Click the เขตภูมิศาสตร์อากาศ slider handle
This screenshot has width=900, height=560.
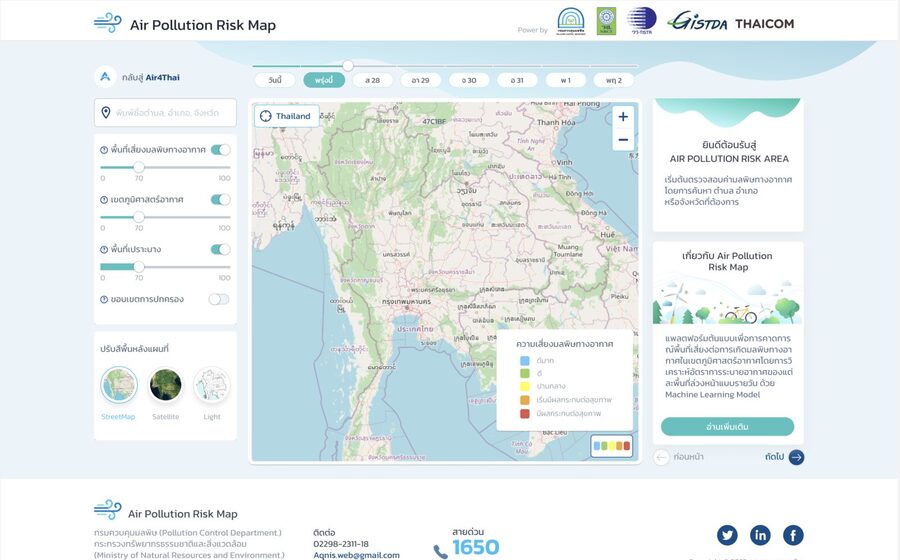139,217
